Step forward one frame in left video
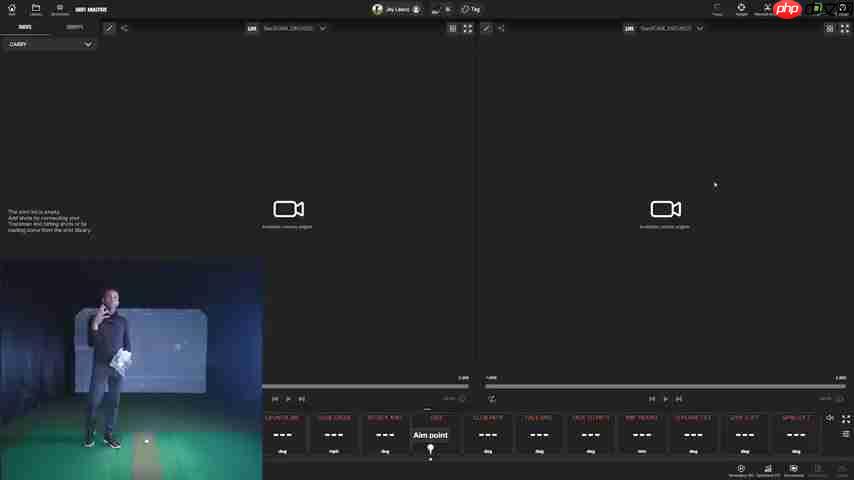 (x=301, y=399)
